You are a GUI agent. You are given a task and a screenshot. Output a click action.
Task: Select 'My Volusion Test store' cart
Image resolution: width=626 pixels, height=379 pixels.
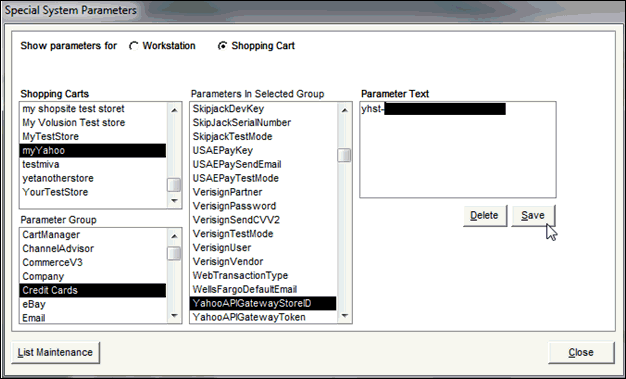click(x=93, y=123)
